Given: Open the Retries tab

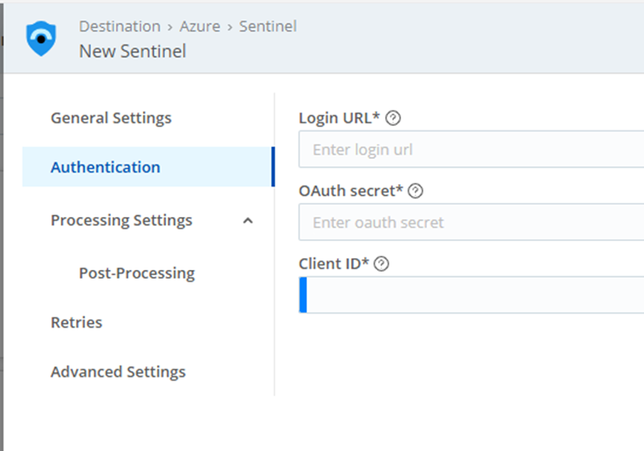Looking at the screenshot, I should point(76,322).
